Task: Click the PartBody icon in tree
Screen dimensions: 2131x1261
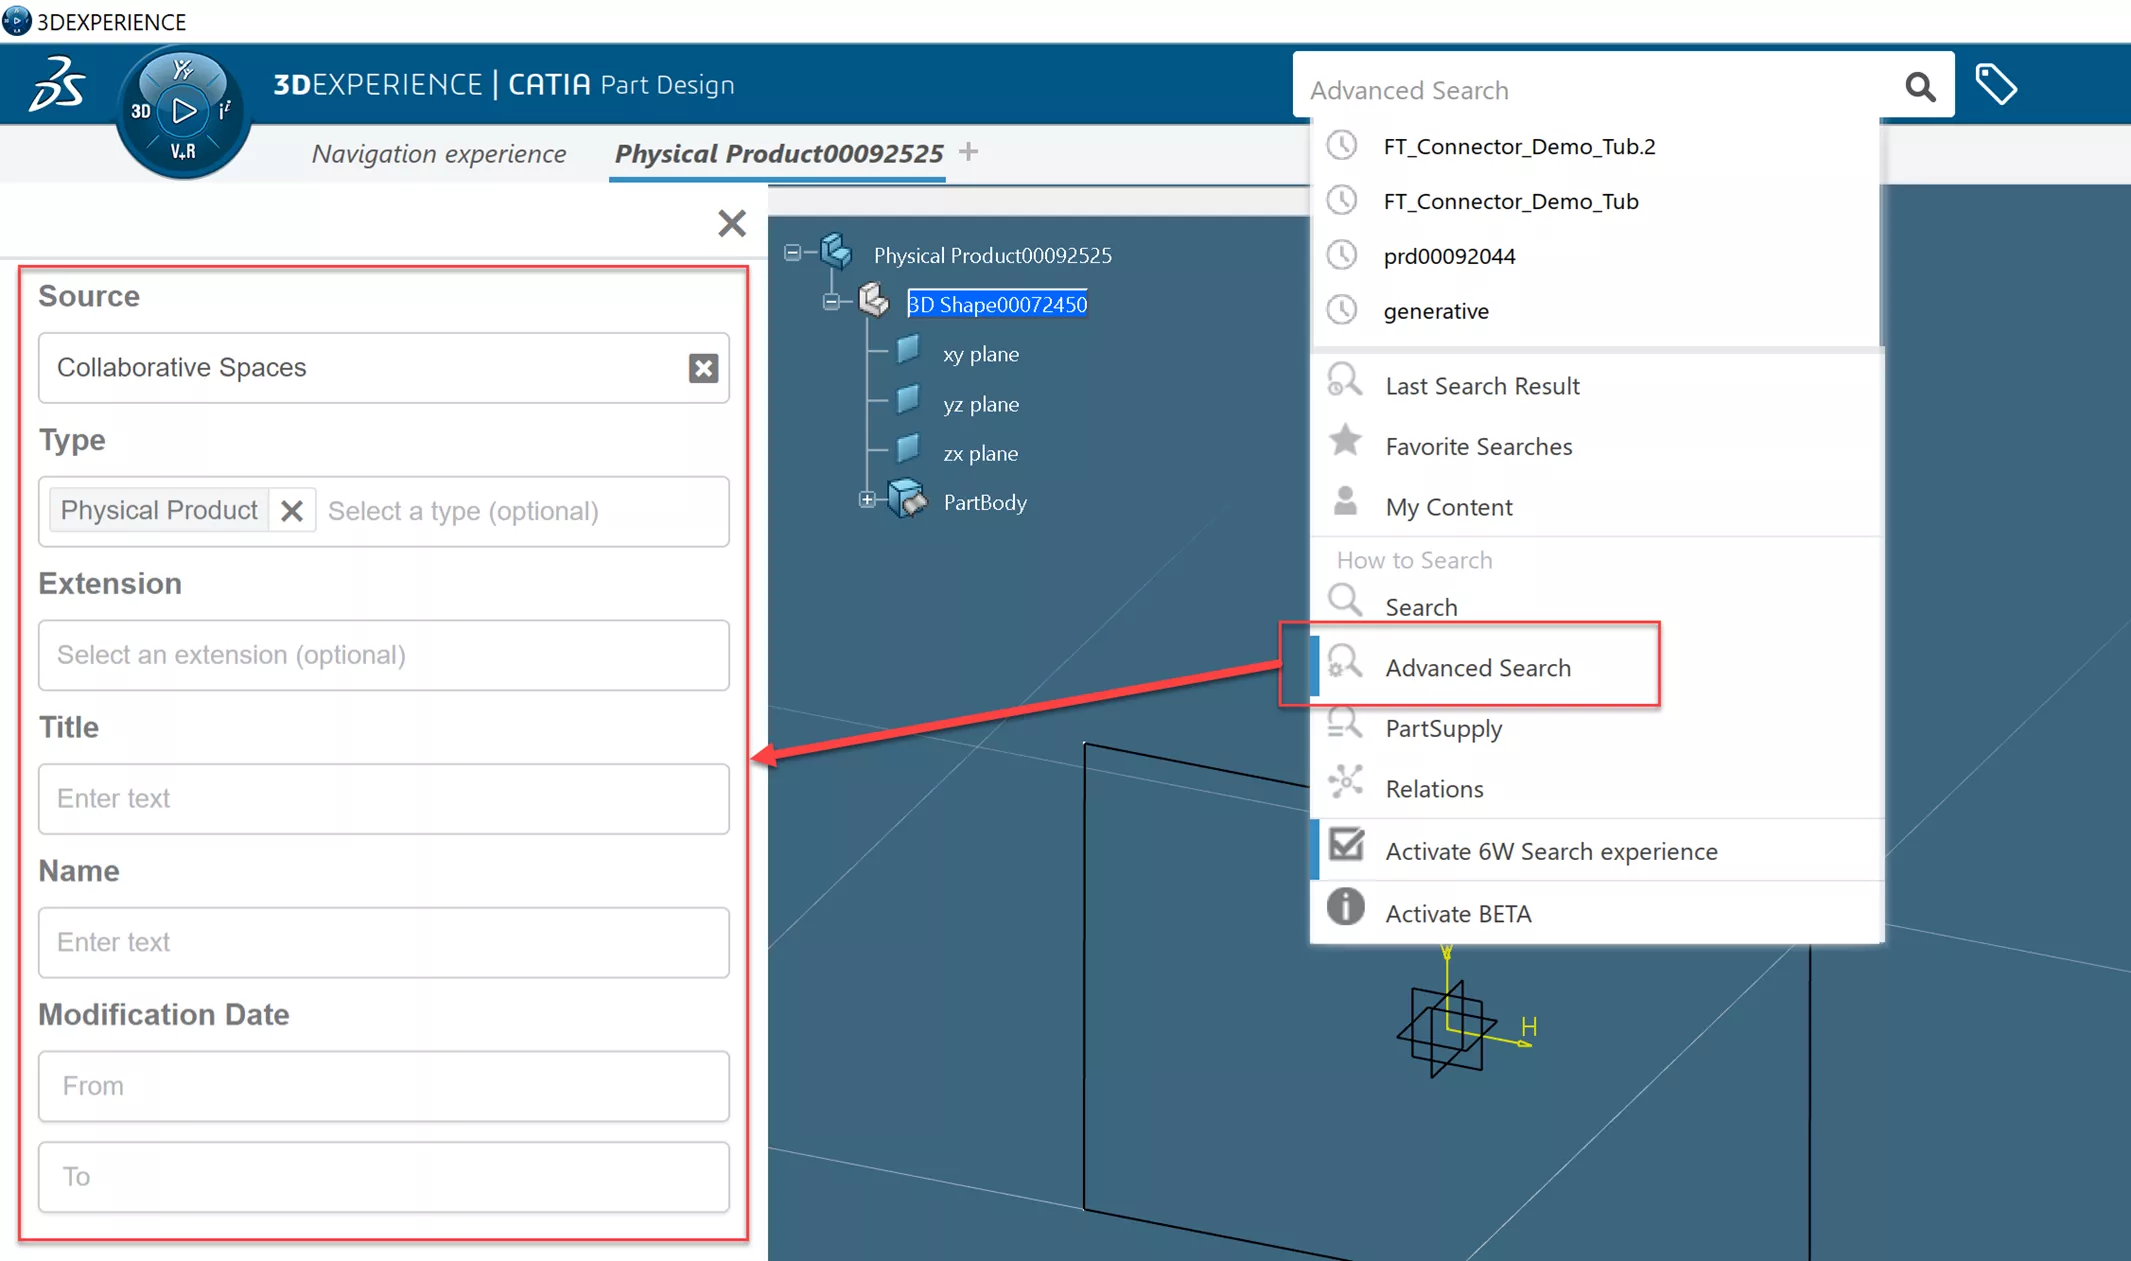Action: (908, 498)
